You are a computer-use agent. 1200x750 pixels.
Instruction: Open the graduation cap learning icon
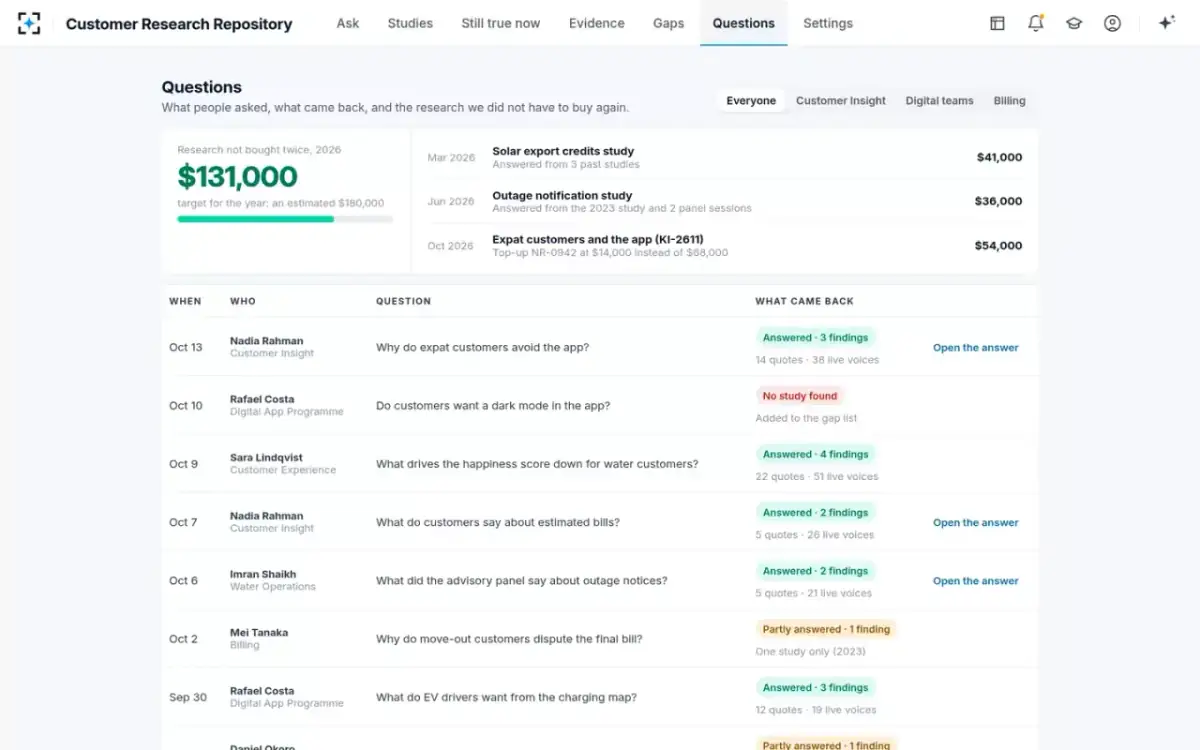pos(1074,23)
